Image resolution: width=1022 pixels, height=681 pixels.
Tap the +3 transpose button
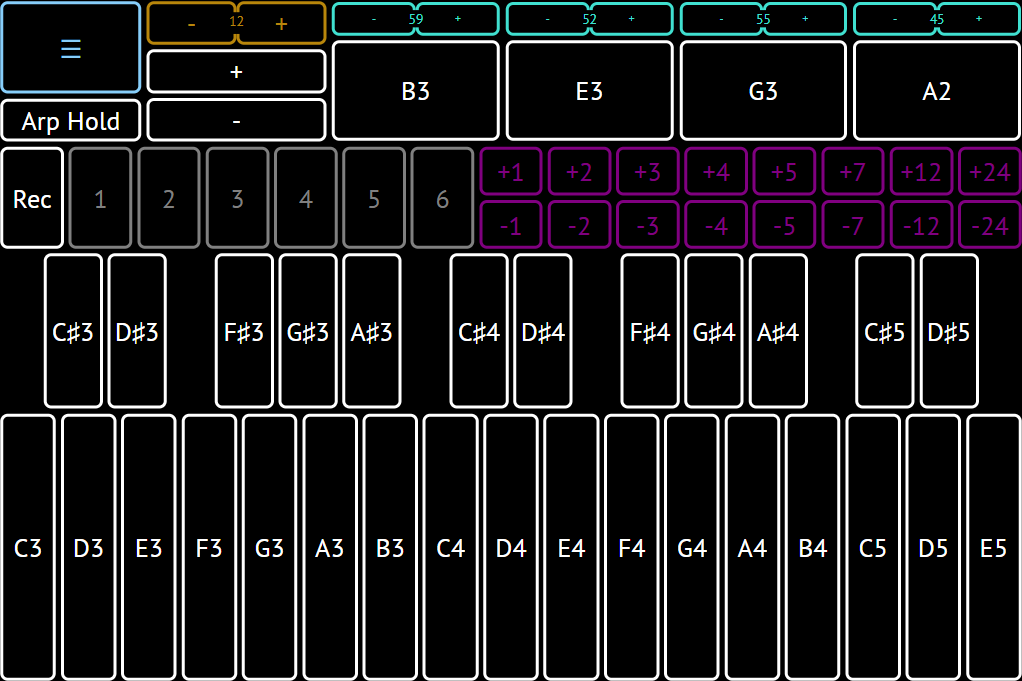647,172
